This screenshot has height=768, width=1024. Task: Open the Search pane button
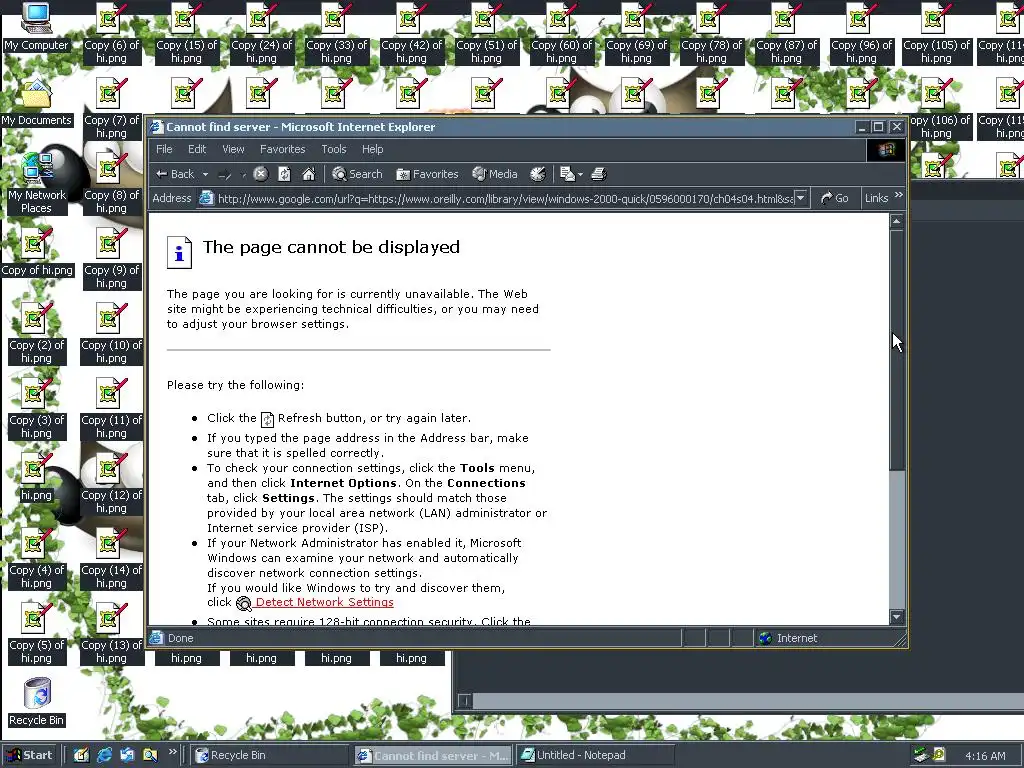pyautogui.click(x=357, y=174)
